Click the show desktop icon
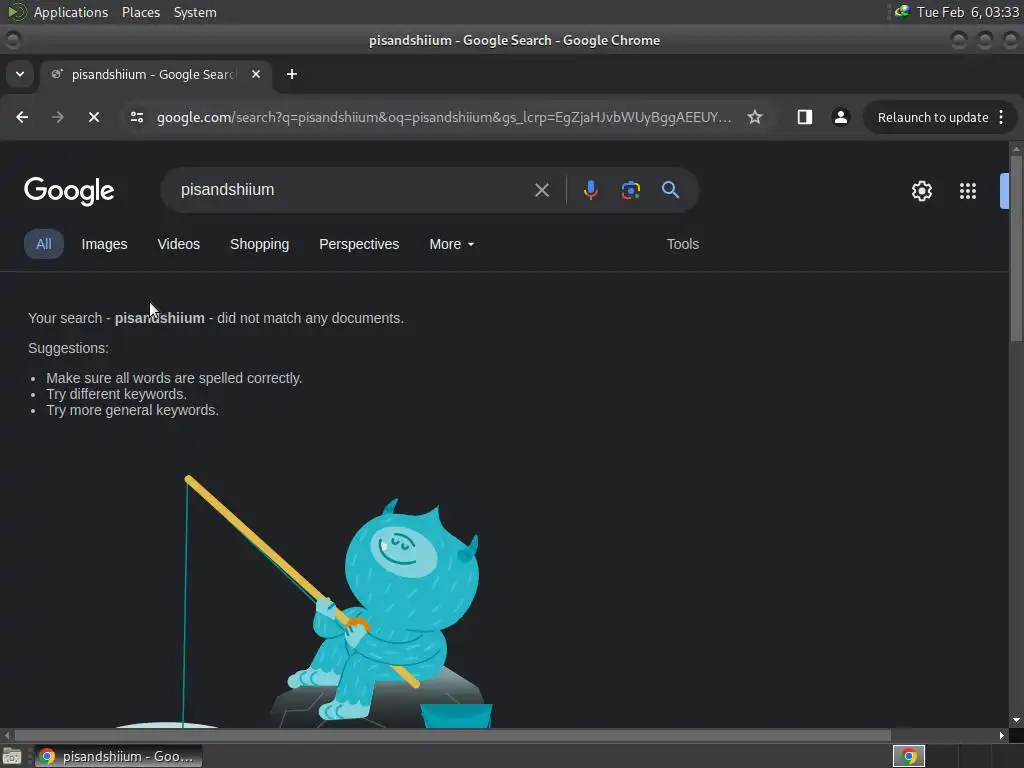Screen dimensions: 1024x768 coord(12,756)
